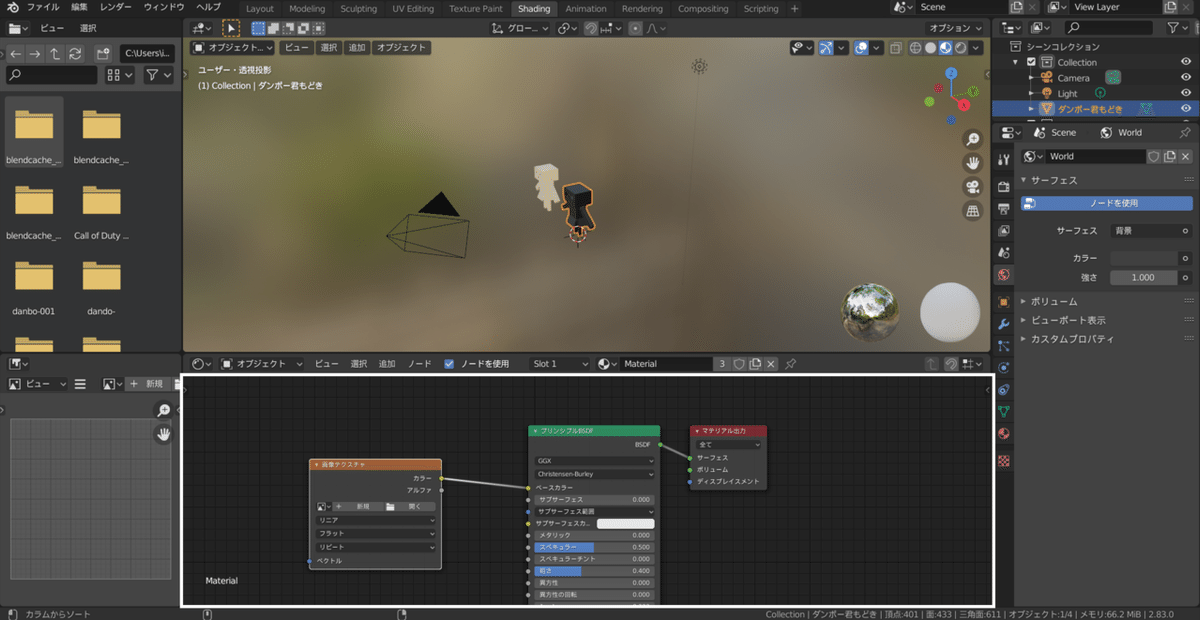This screenshot has height=620, width=1200.
Task: Open the Object Data green triangle tab
Action: point(1004,411)
